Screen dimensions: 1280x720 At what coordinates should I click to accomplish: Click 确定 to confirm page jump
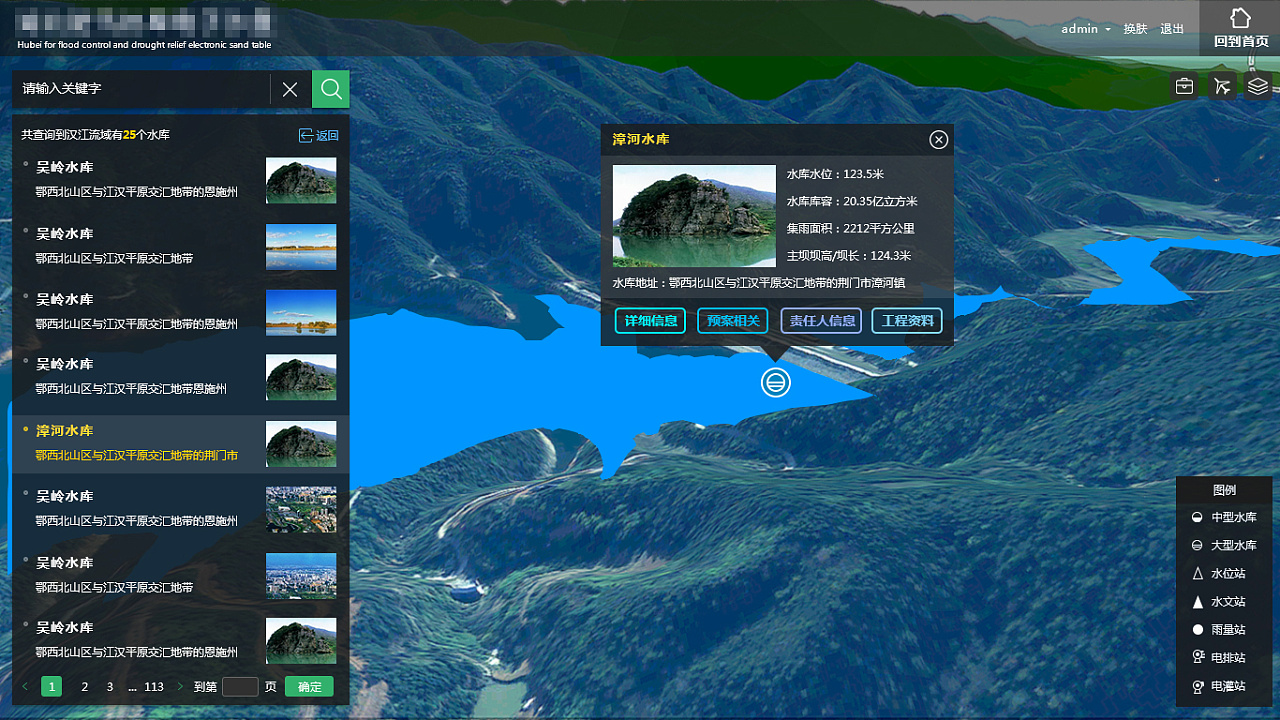[x=309, y=687]
